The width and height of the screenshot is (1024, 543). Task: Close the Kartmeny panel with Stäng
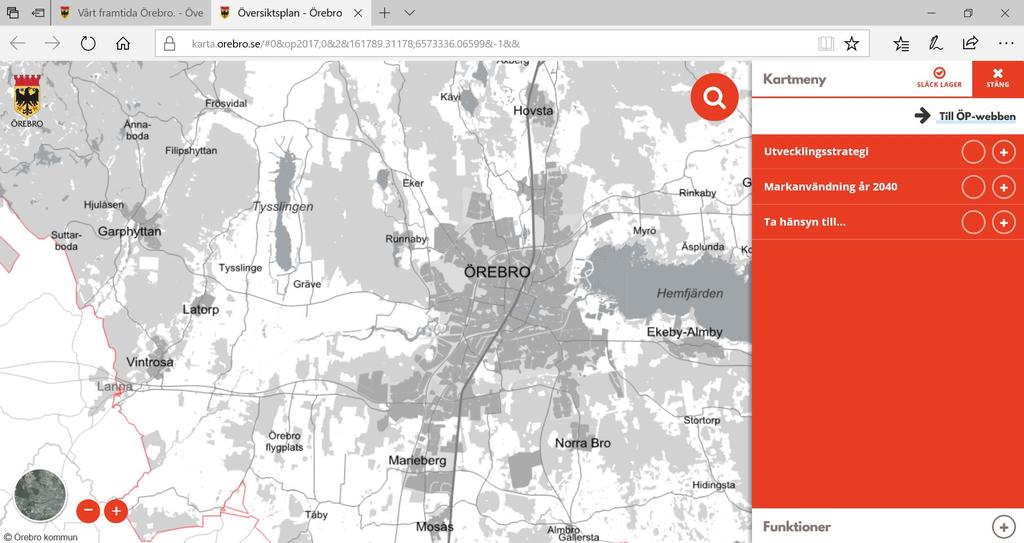[x=997, y=79]
